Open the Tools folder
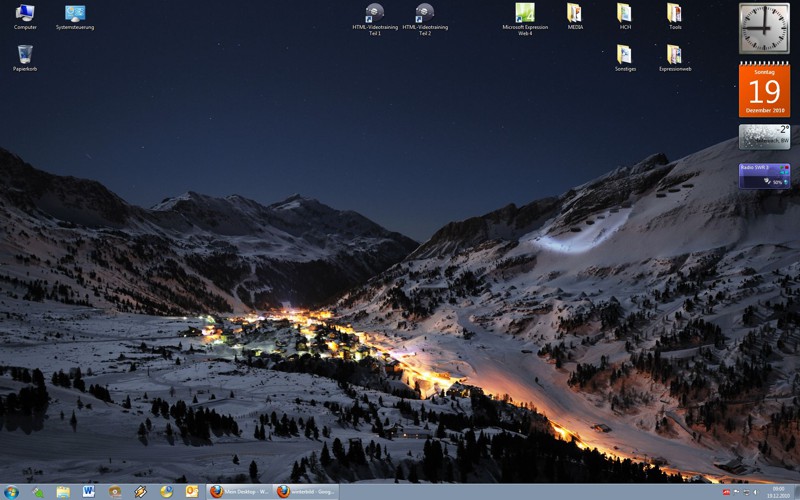800x500 pixels. click(675, 14)
